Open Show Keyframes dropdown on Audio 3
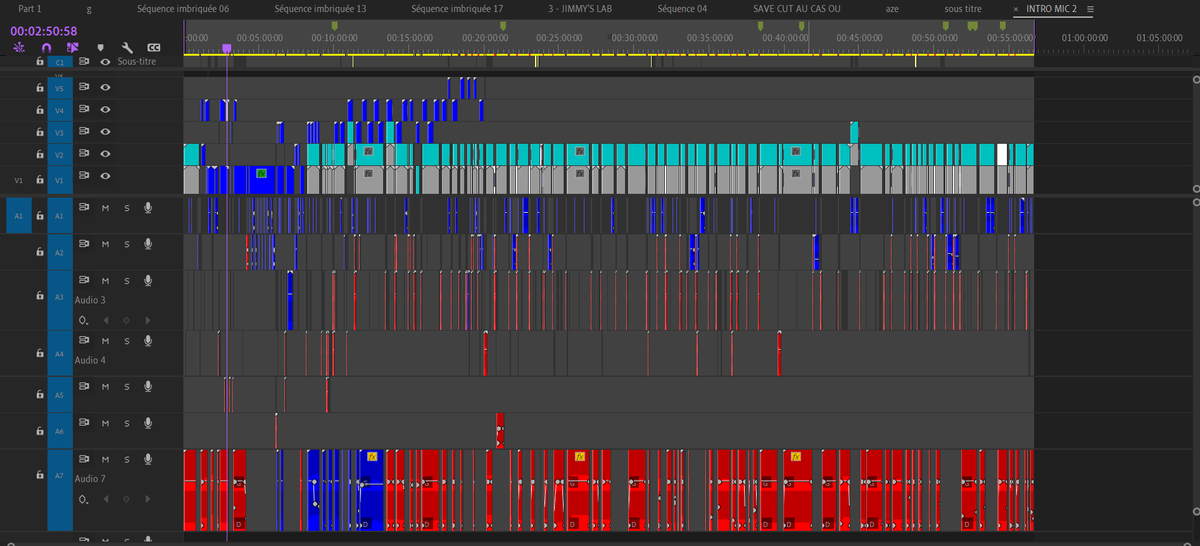This screenshot has width=1200, height=546. click(83, 320)
